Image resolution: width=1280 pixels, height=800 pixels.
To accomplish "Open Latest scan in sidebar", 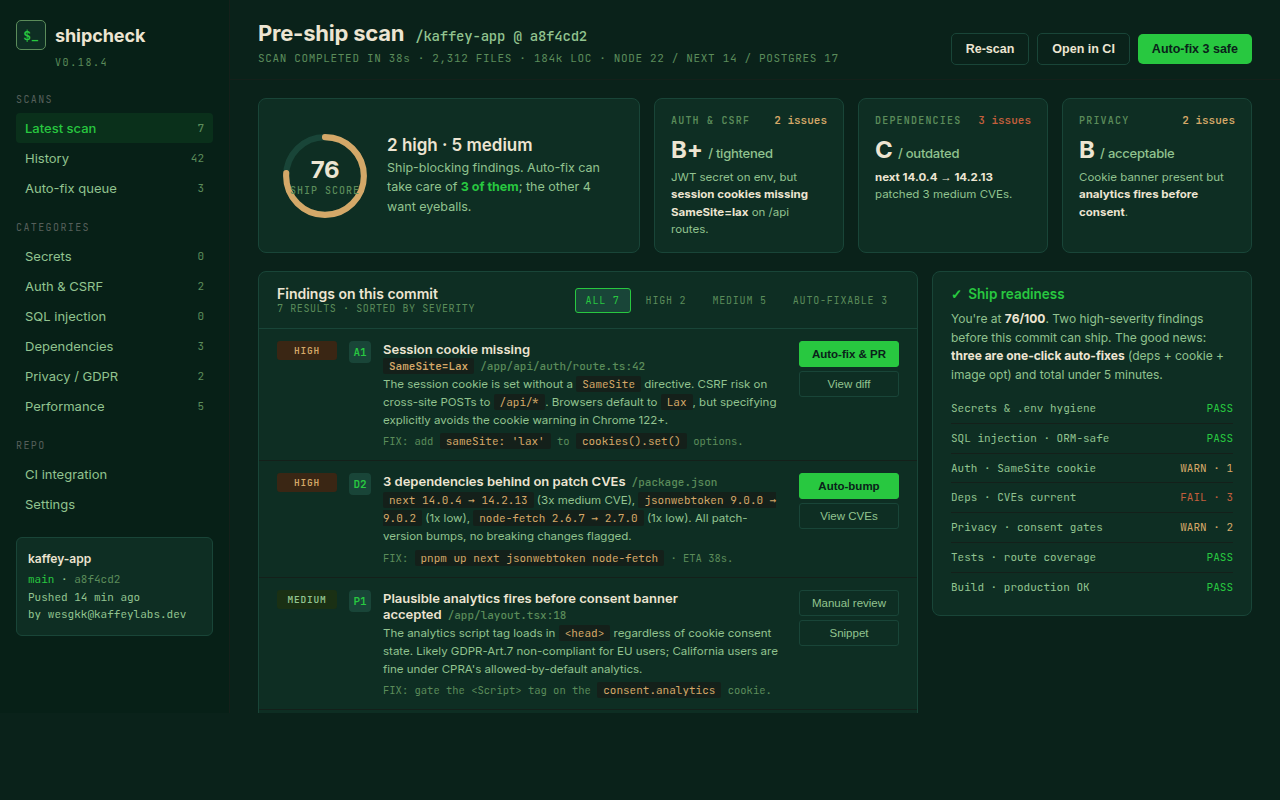I will point(114,128).
